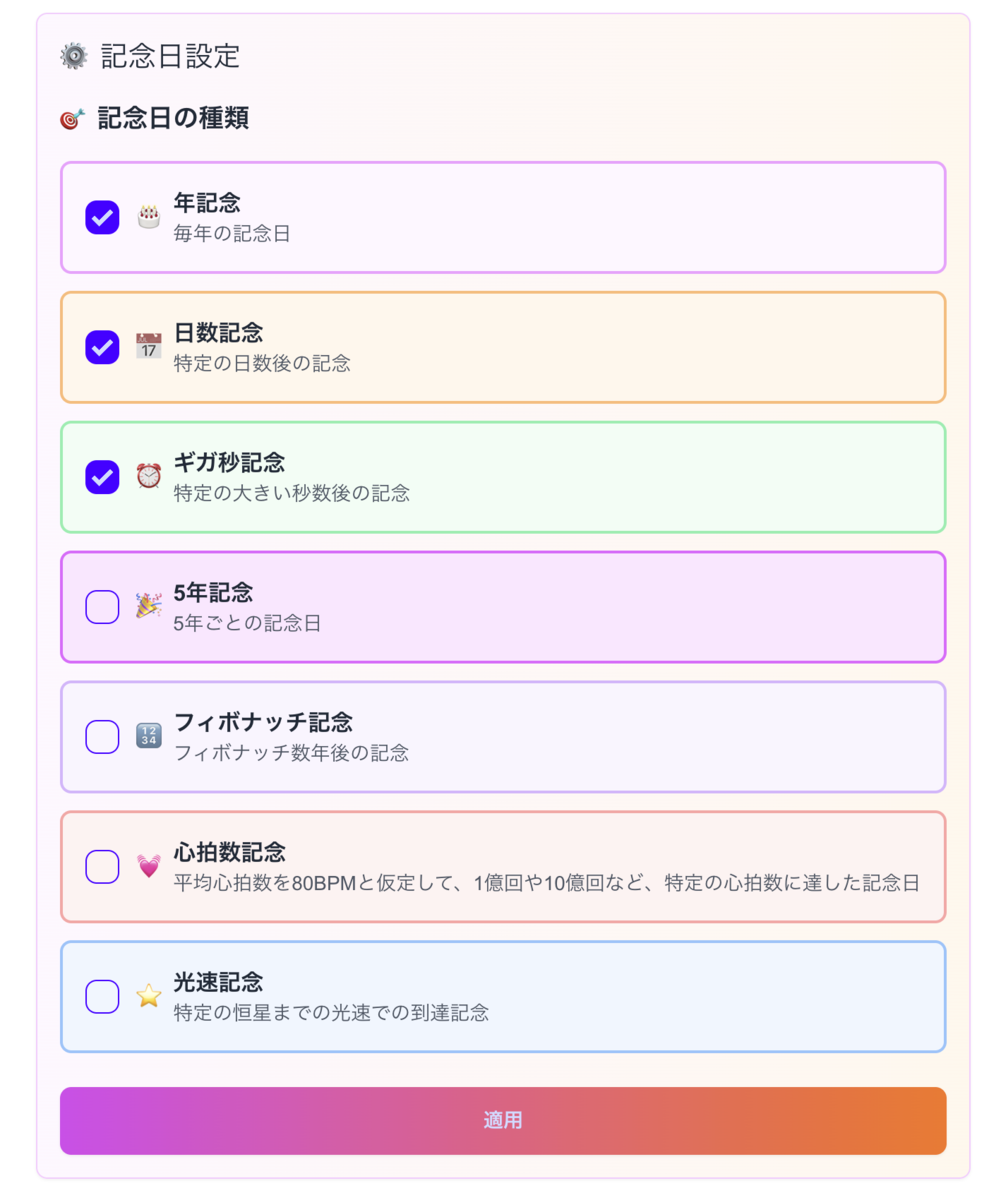Image resolution: width=1001 pixels, height=1200 pixels.
Task: Click the alarm clock icon for ギガ秒記念
Action: point(148,477)
